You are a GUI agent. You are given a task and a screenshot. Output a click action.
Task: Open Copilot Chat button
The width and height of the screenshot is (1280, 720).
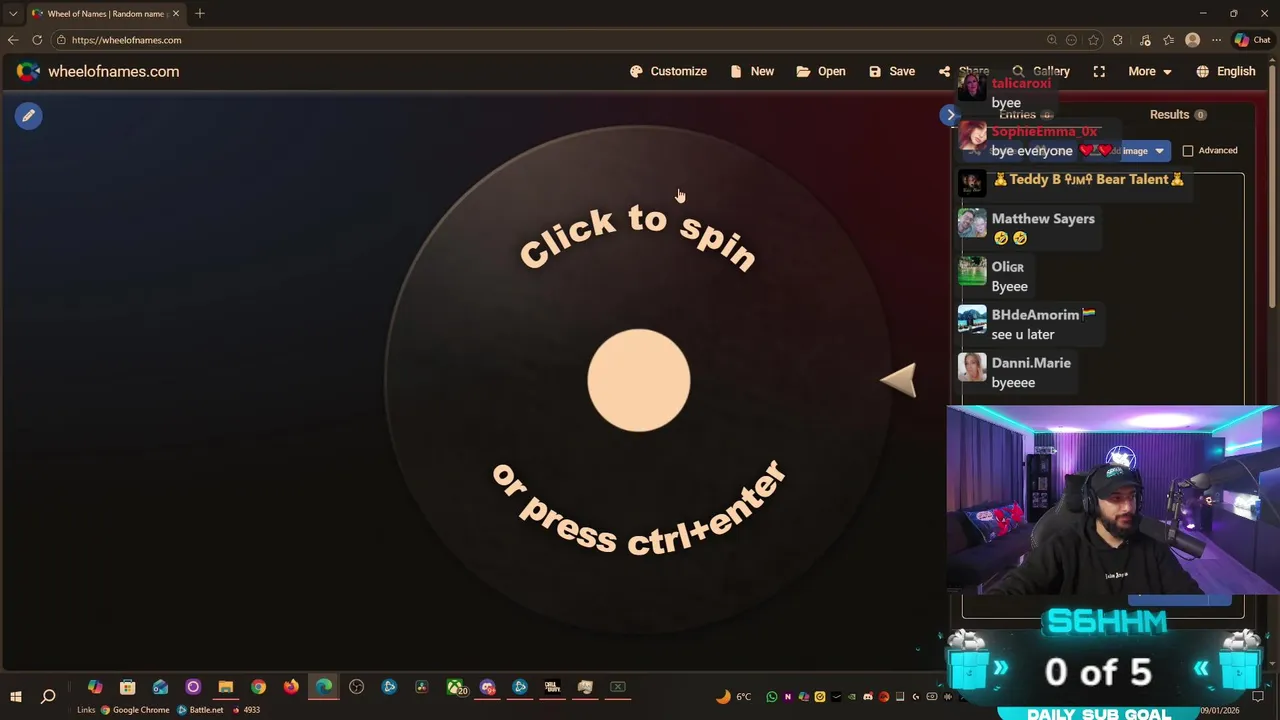click(x=1253, y=40)
